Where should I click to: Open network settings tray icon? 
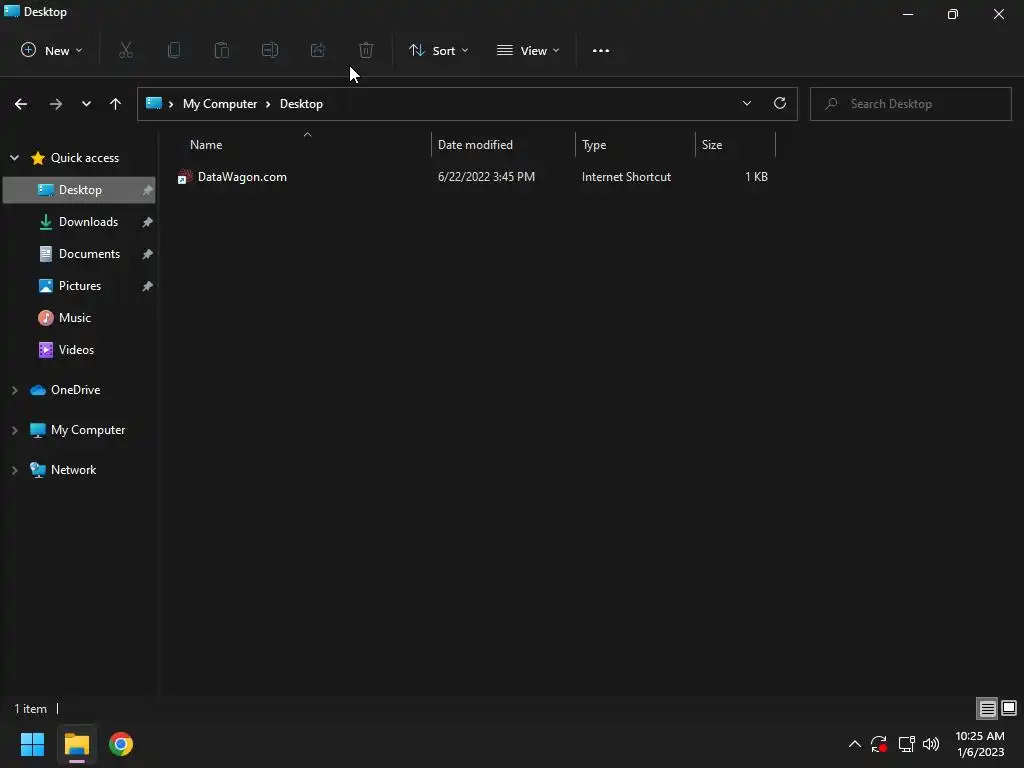tap(906, 744)
